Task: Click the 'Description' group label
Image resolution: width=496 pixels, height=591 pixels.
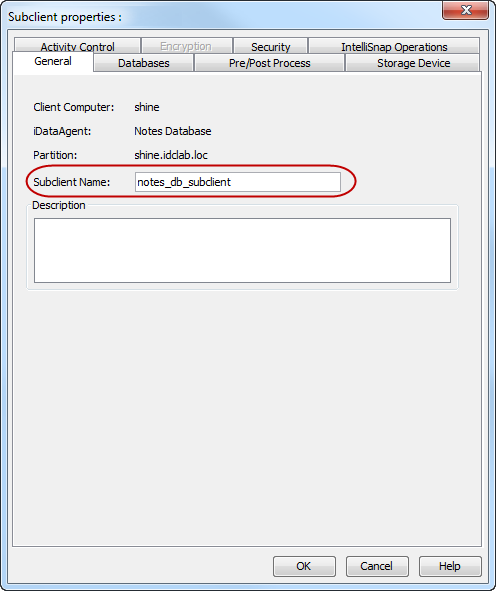Action: click(59, 205)
